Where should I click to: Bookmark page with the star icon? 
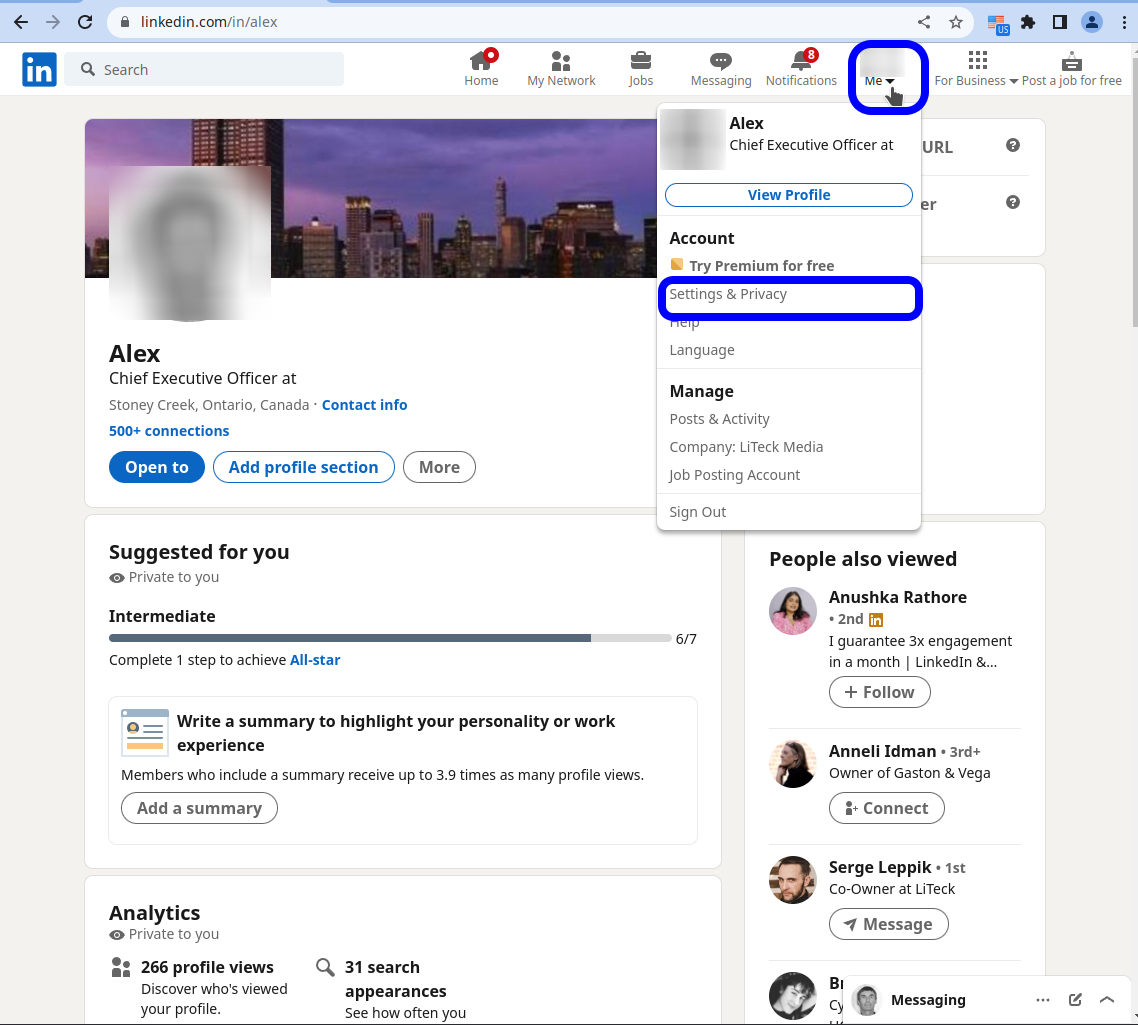[956, 22]
